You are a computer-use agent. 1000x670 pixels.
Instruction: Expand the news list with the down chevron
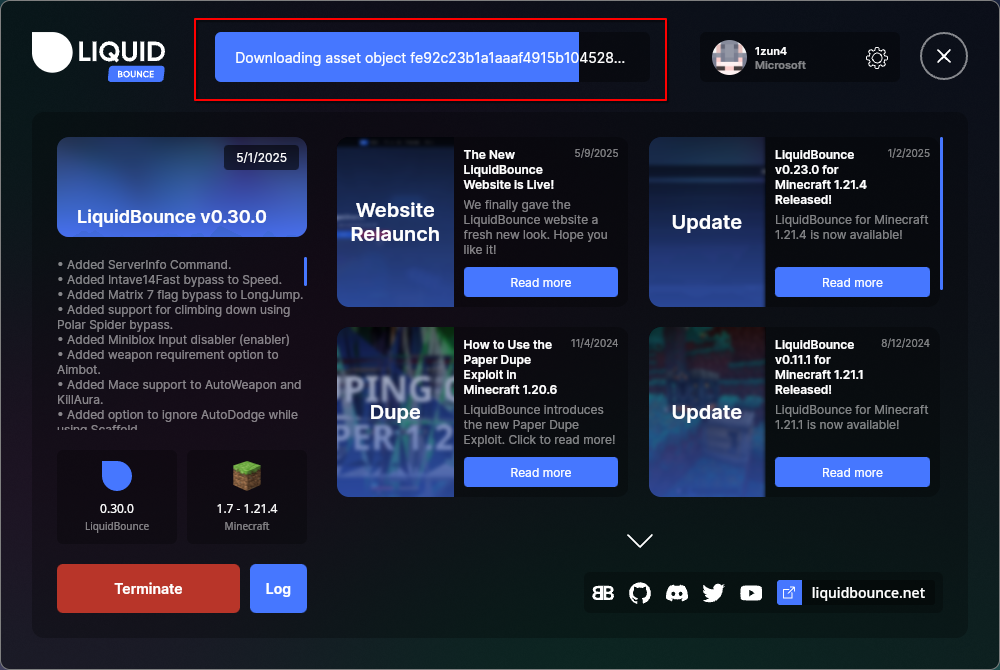[639, 540]
